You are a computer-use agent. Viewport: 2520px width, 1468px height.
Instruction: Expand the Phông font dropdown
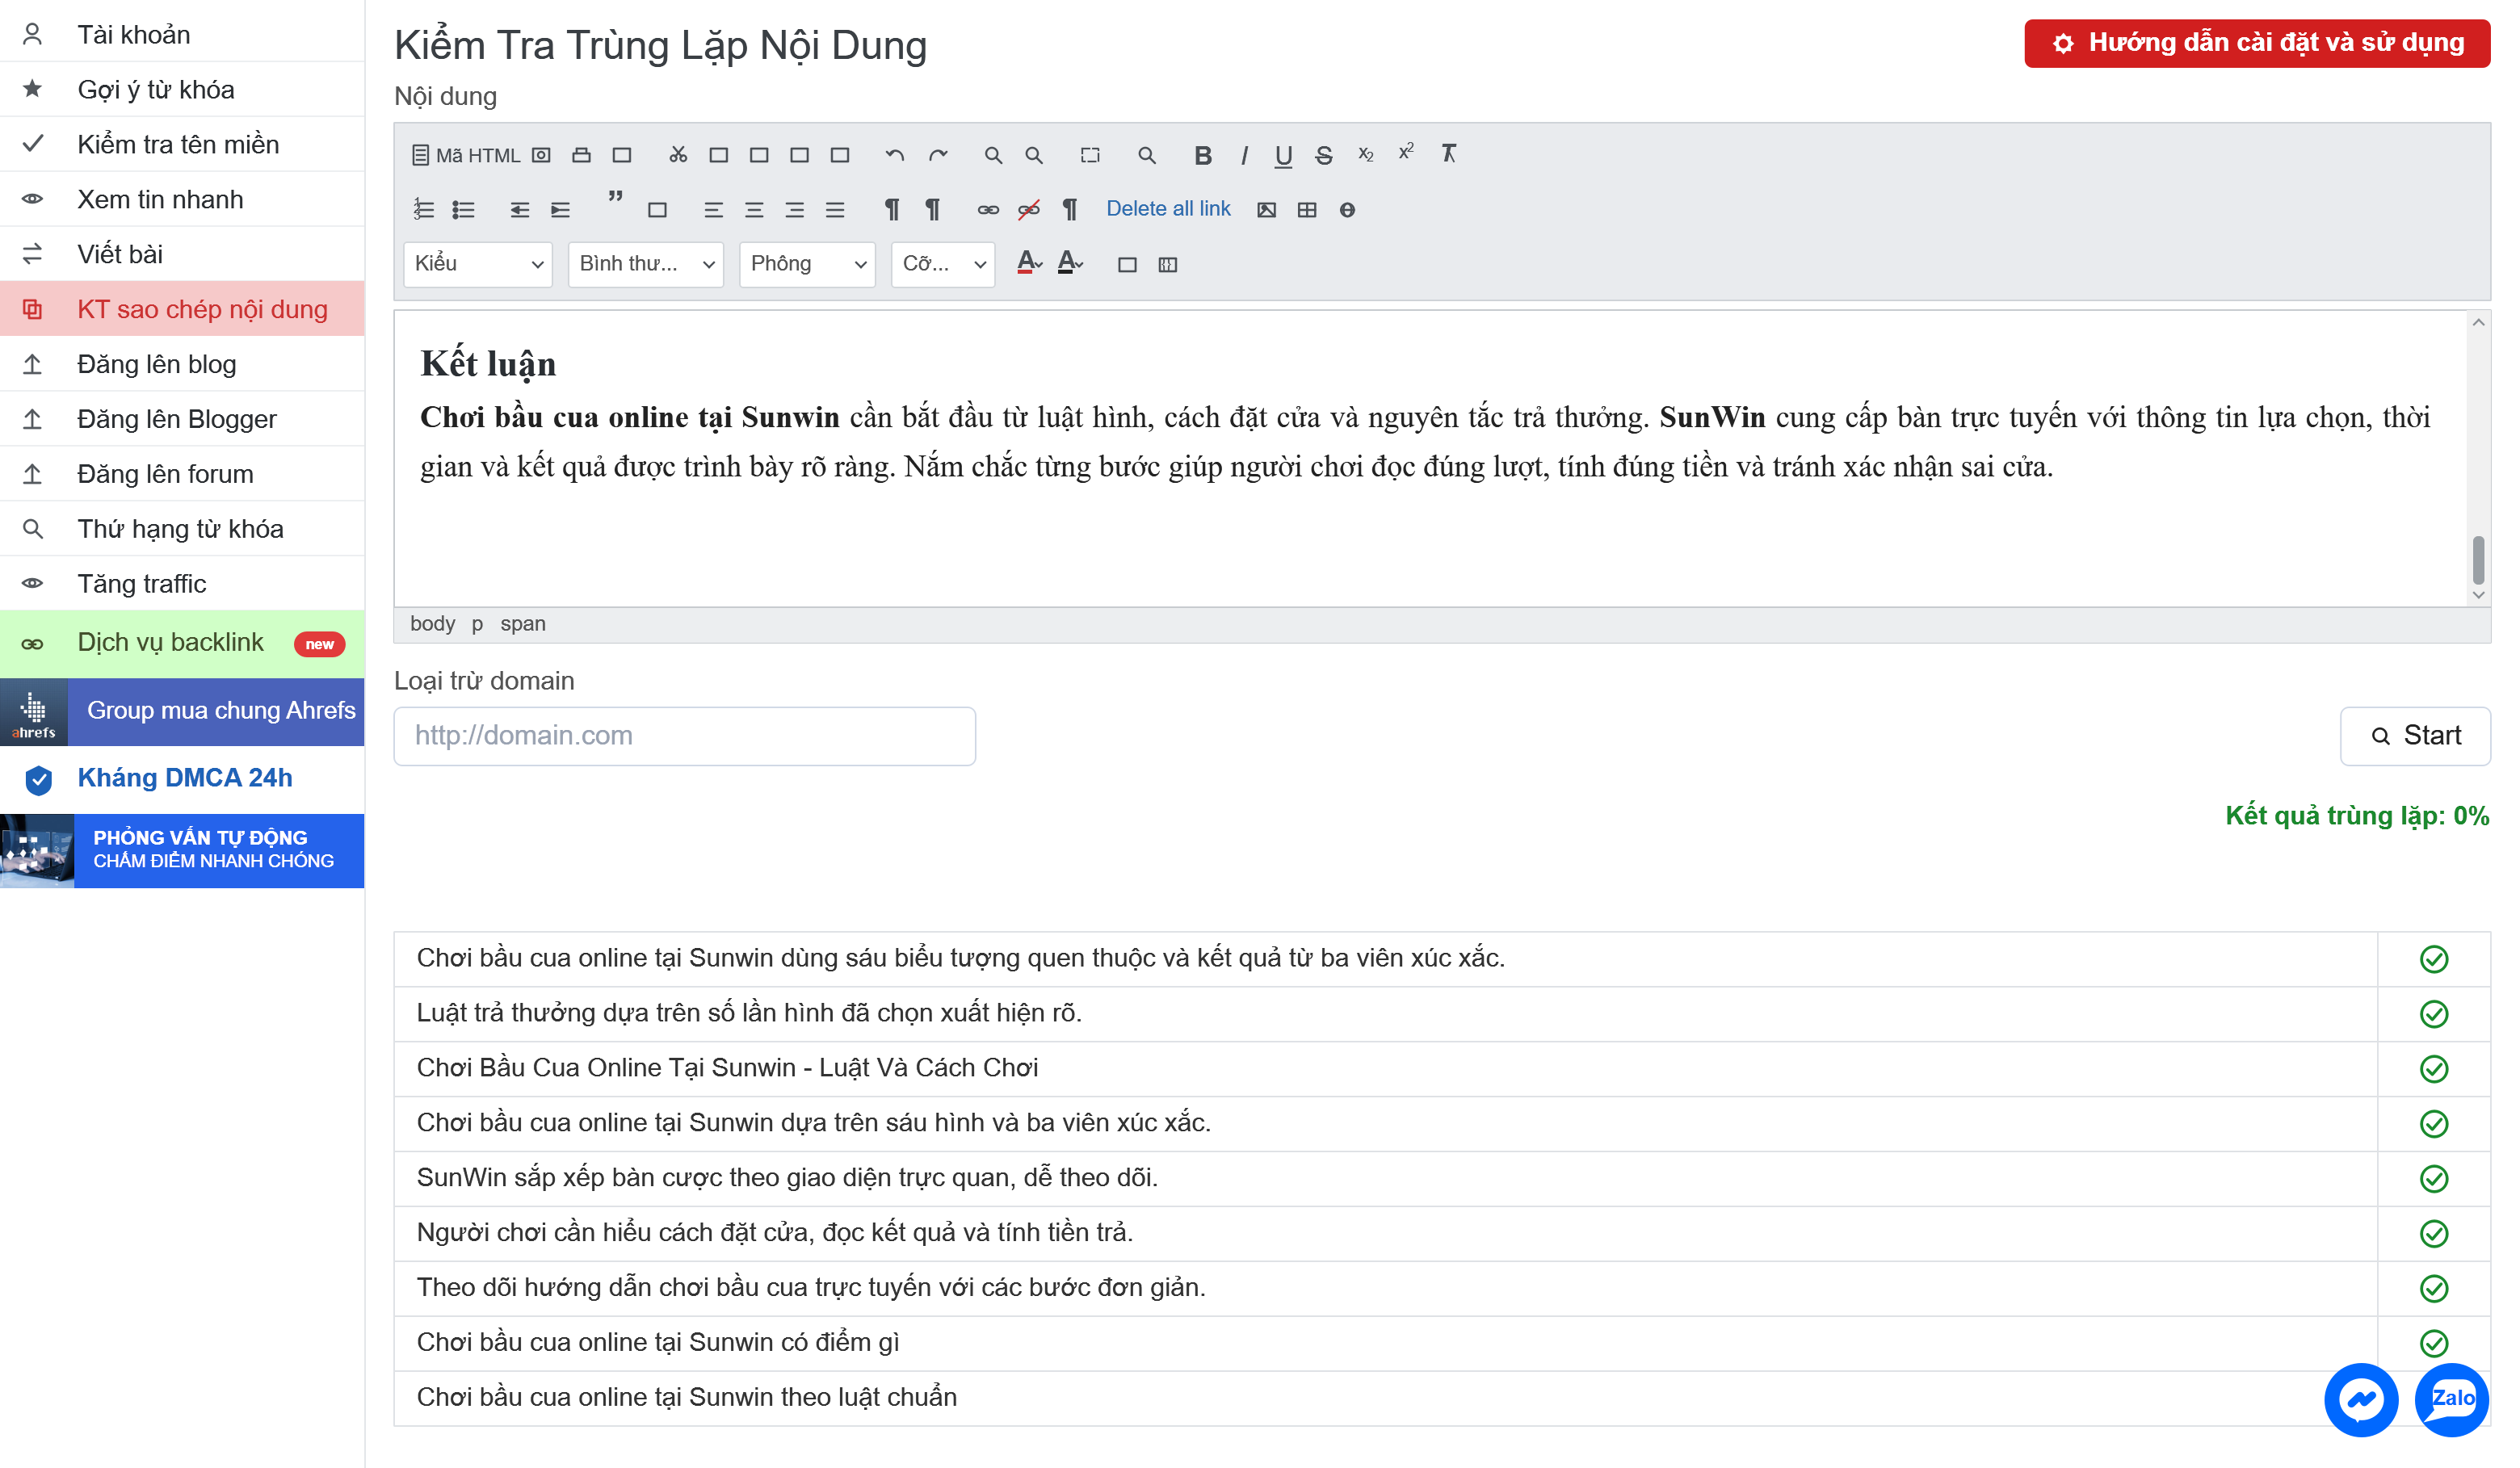click(807, 264)
